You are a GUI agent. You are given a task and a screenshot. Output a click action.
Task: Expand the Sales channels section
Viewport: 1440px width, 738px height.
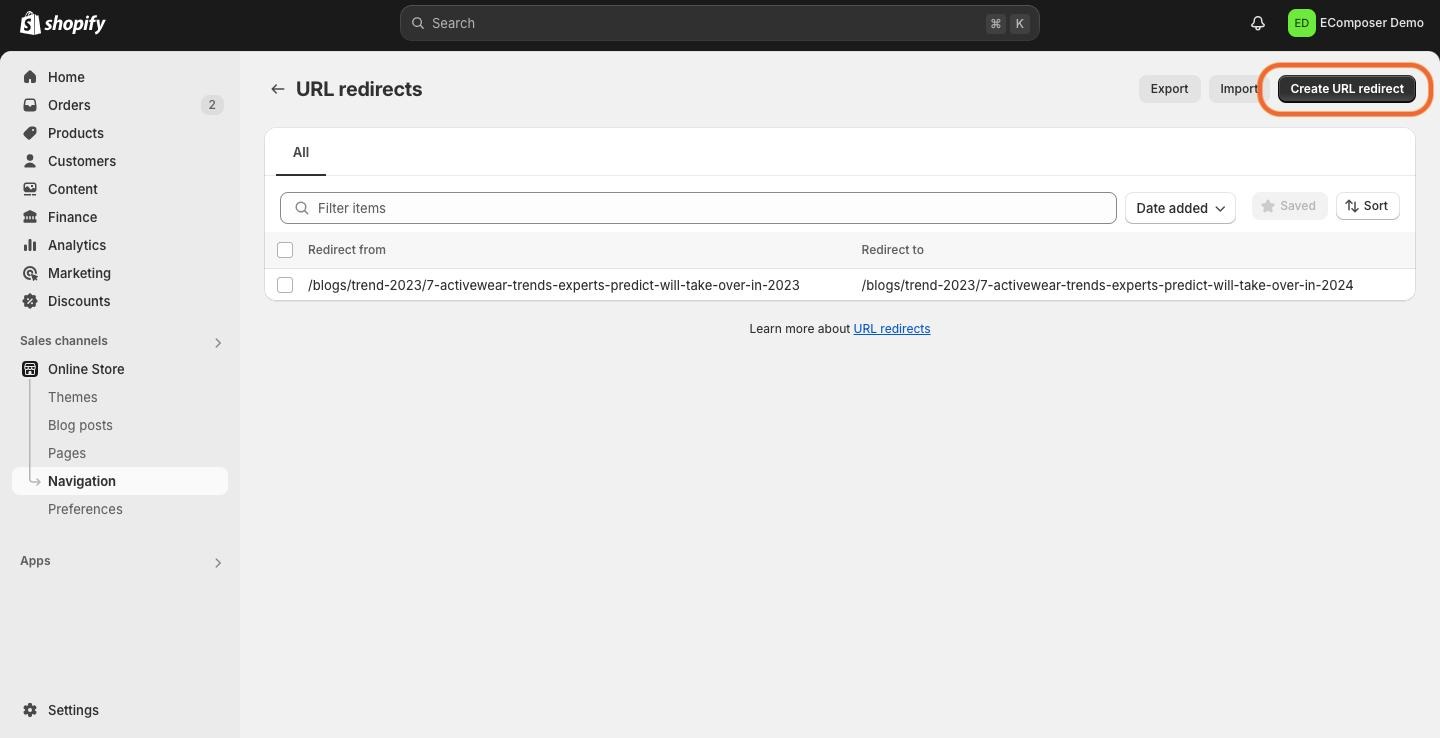point(218,343)
